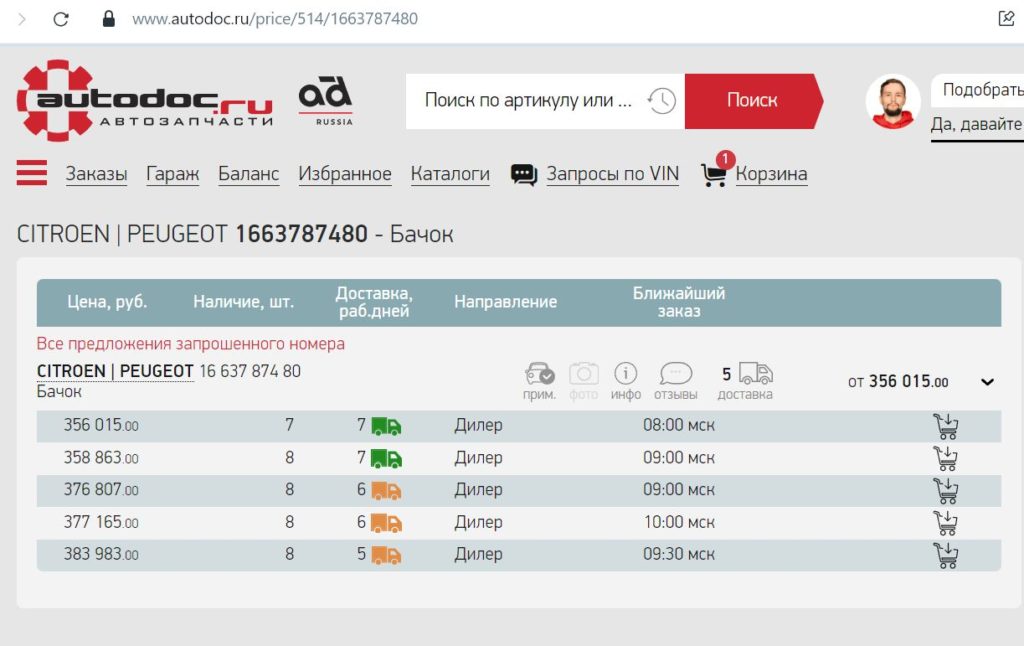Image resolution: width=1024 pixels, height=646 pixels.
Task: Click the Да, давайте link
Action: point(976,124)
